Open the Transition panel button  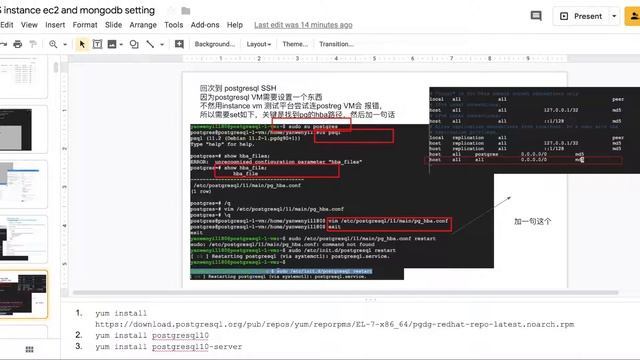point(336,44)
